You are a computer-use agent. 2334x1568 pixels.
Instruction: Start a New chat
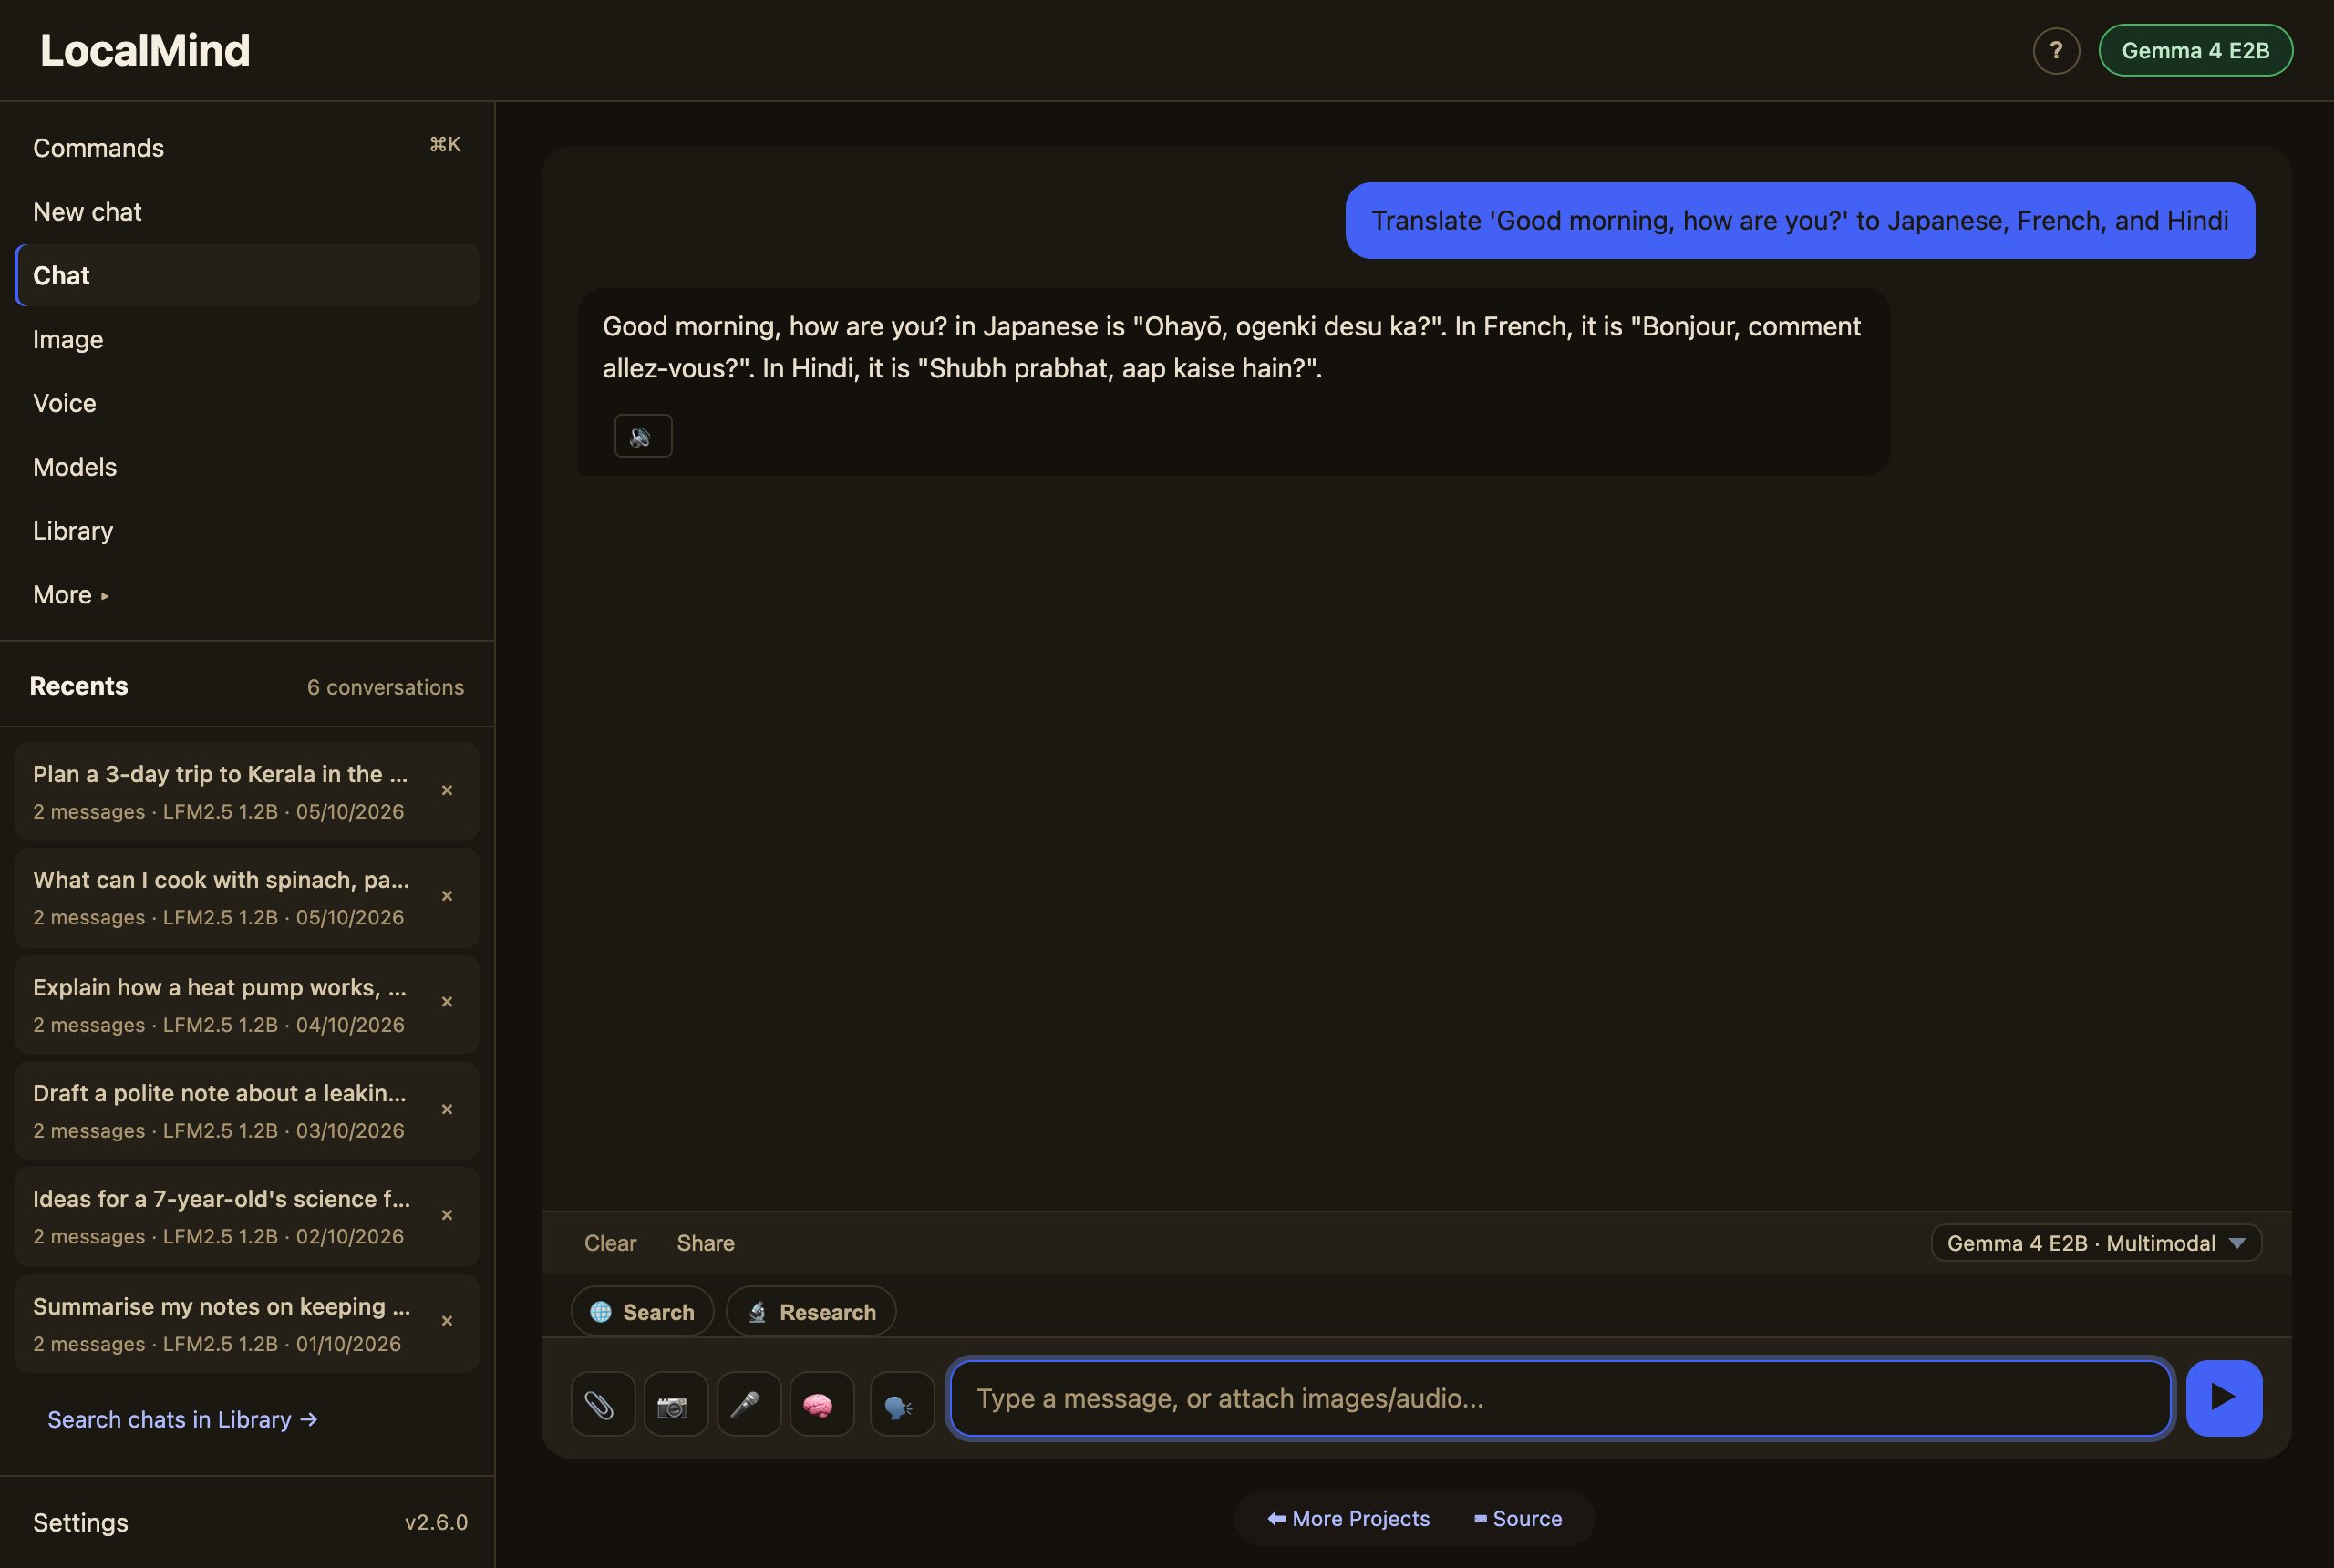247,212
